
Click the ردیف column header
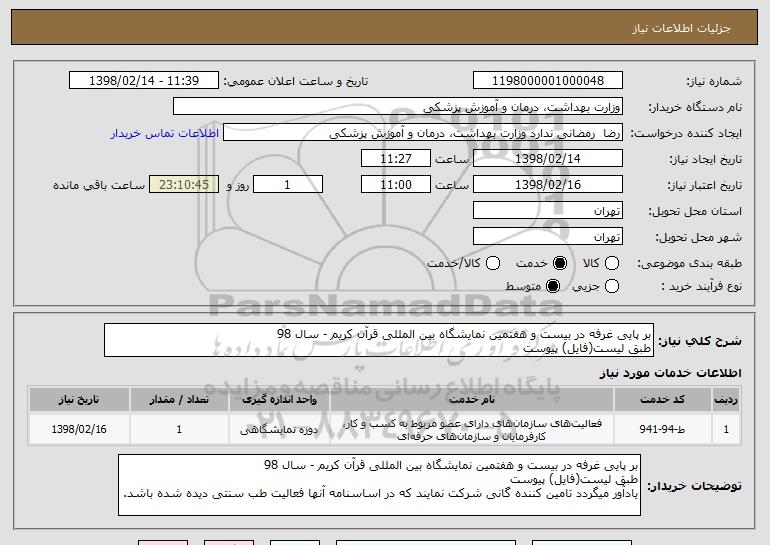(x=726, y=400)
